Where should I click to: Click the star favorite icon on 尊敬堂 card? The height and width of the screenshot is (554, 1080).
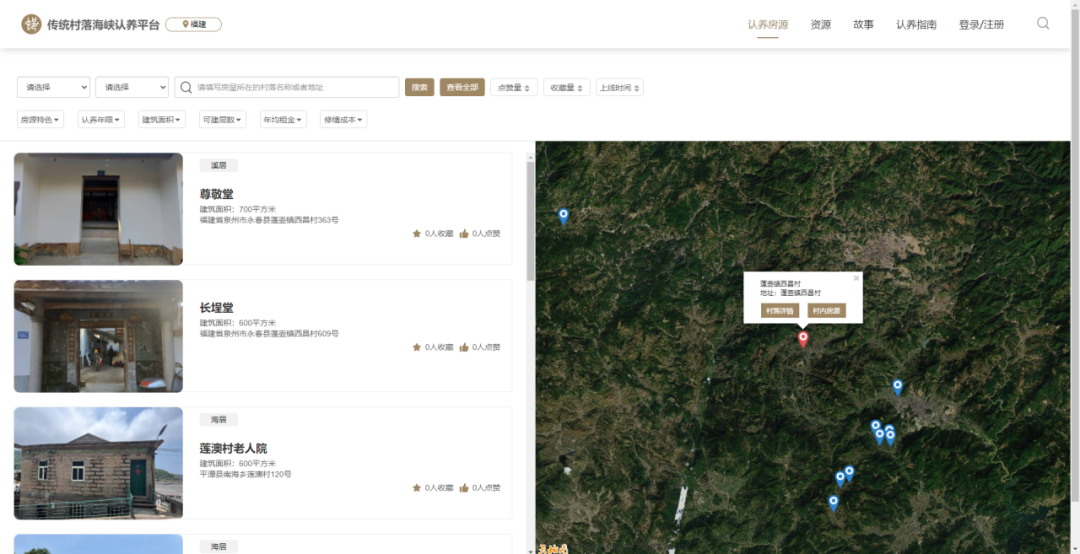(417, 234)
